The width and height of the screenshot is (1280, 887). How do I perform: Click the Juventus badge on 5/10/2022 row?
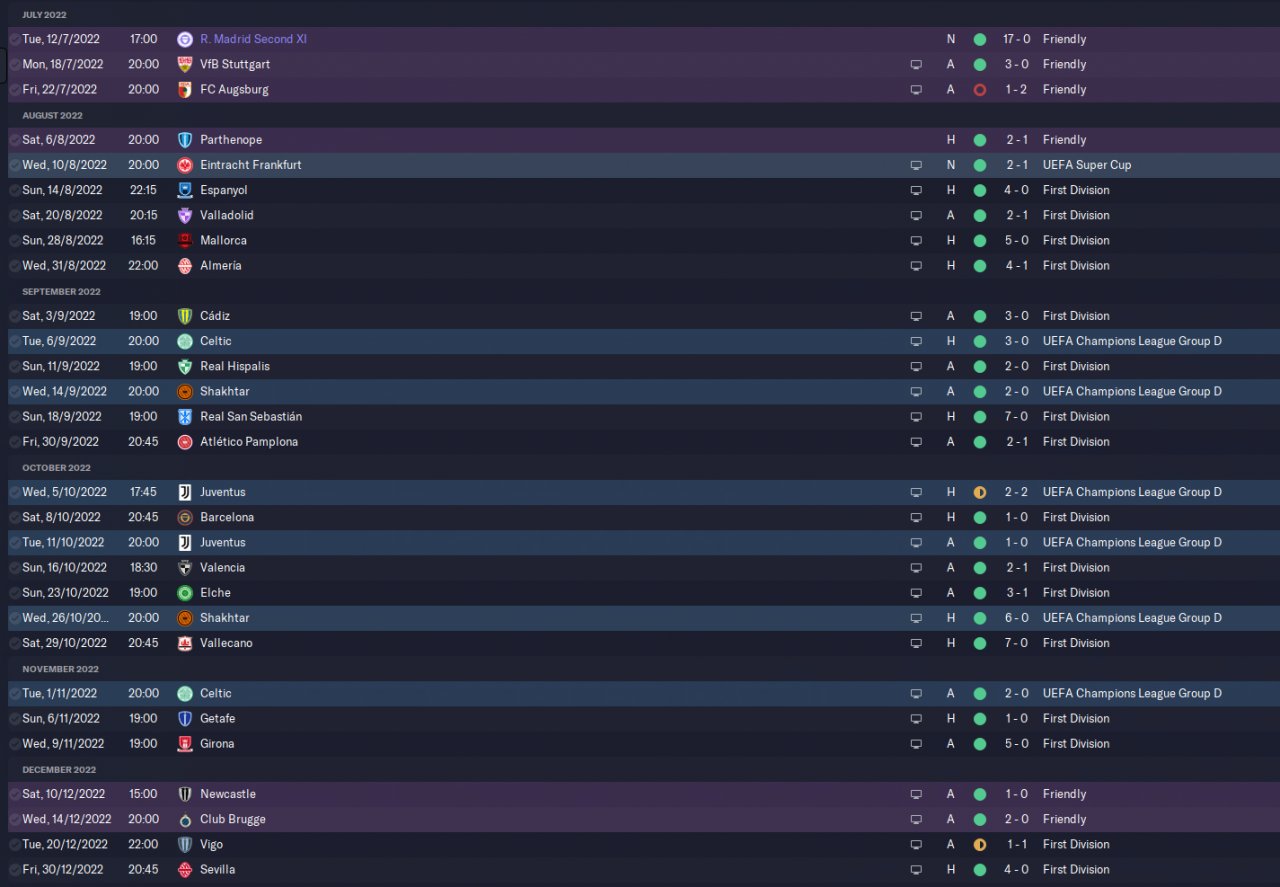(184, 492)
